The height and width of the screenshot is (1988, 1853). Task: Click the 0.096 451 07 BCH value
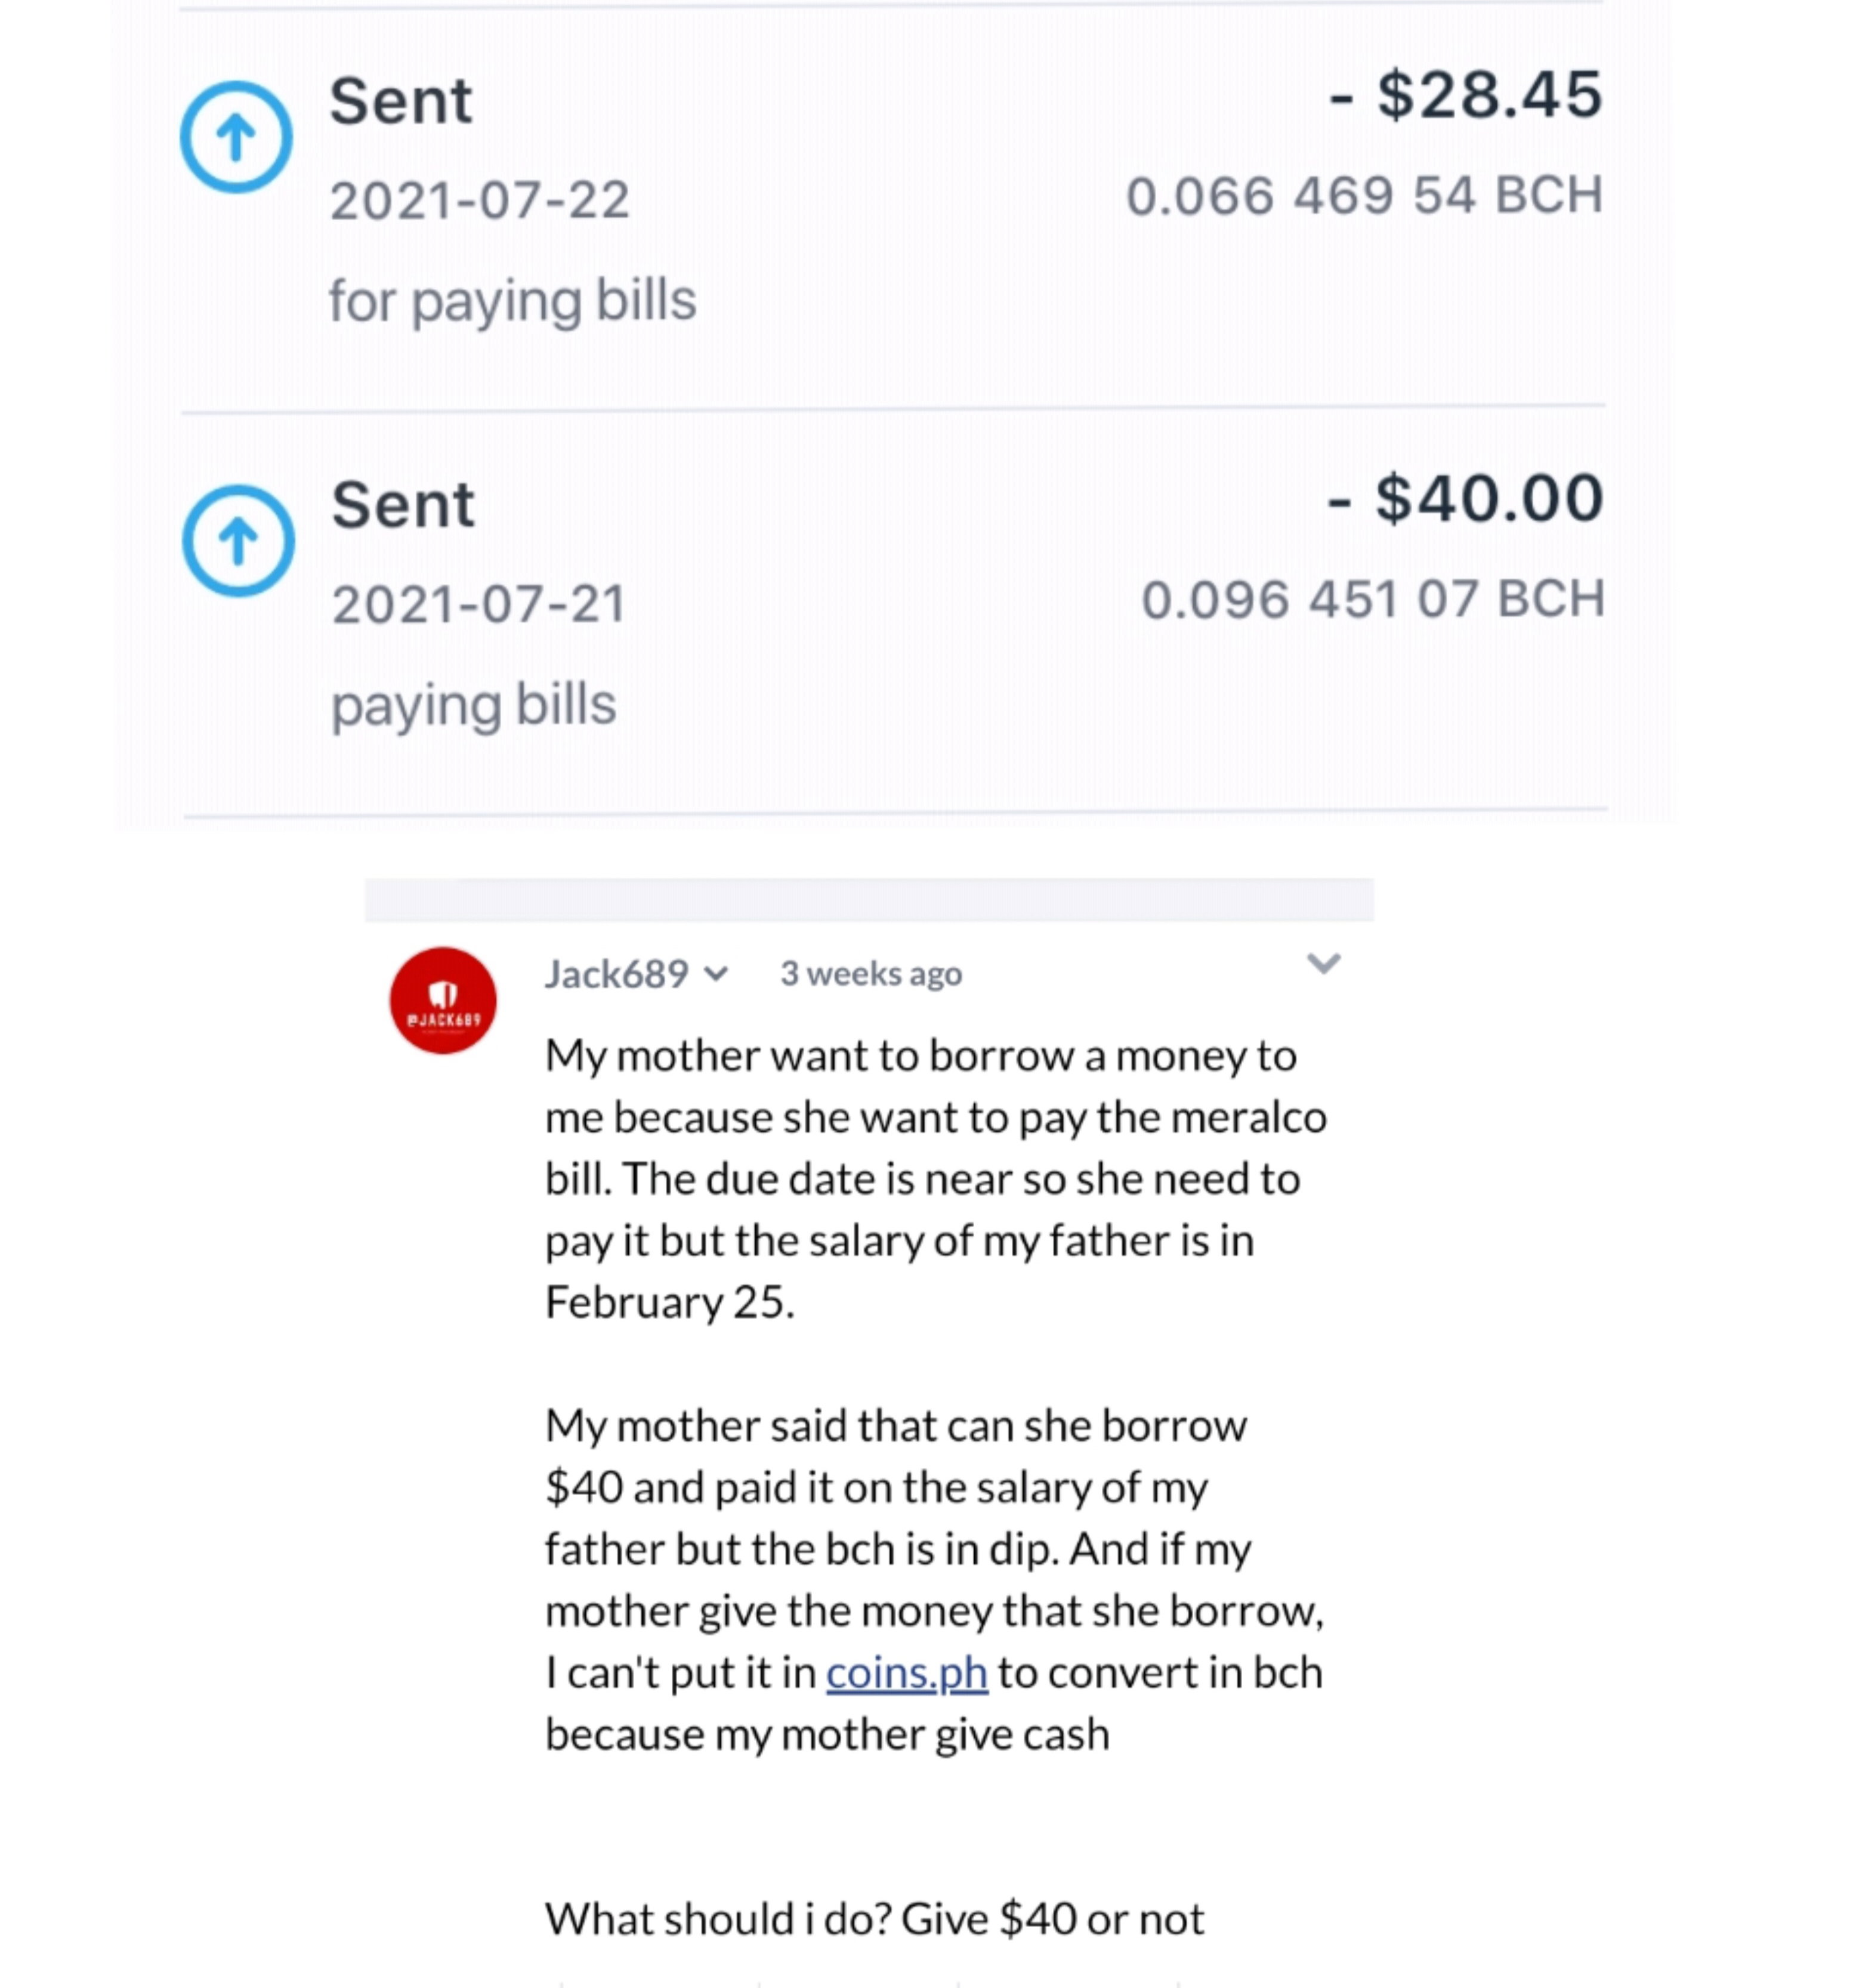click(x=1373, y=599)
